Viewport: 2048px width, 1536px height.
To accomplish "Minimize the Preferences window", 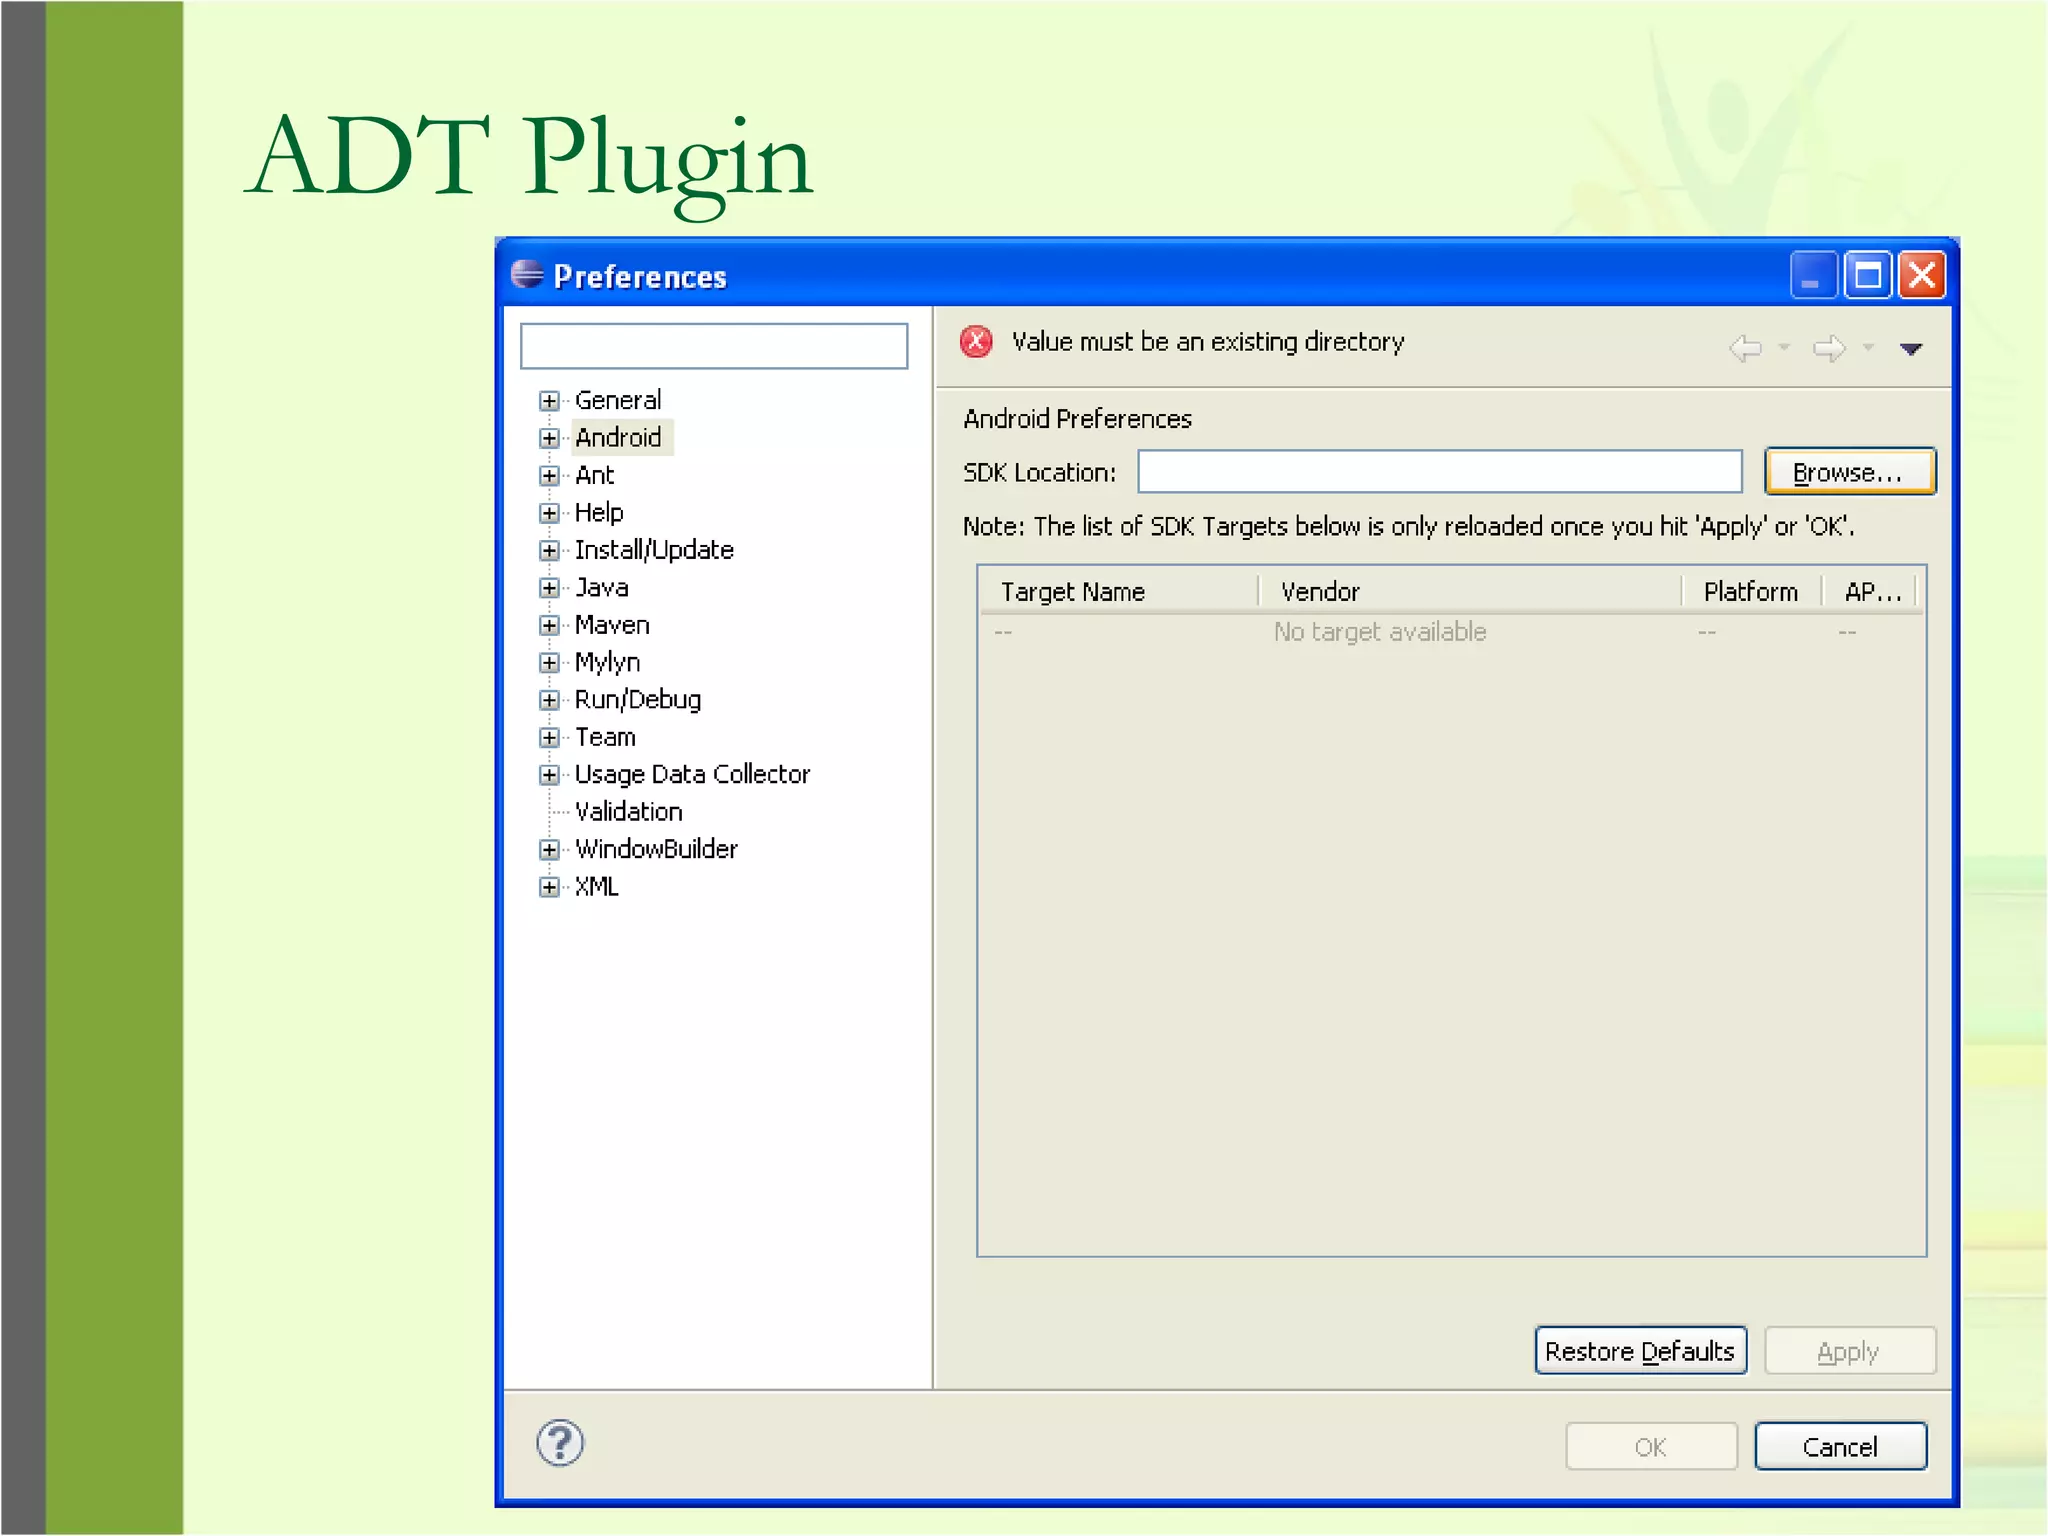I will click(x=1813, y=275).
